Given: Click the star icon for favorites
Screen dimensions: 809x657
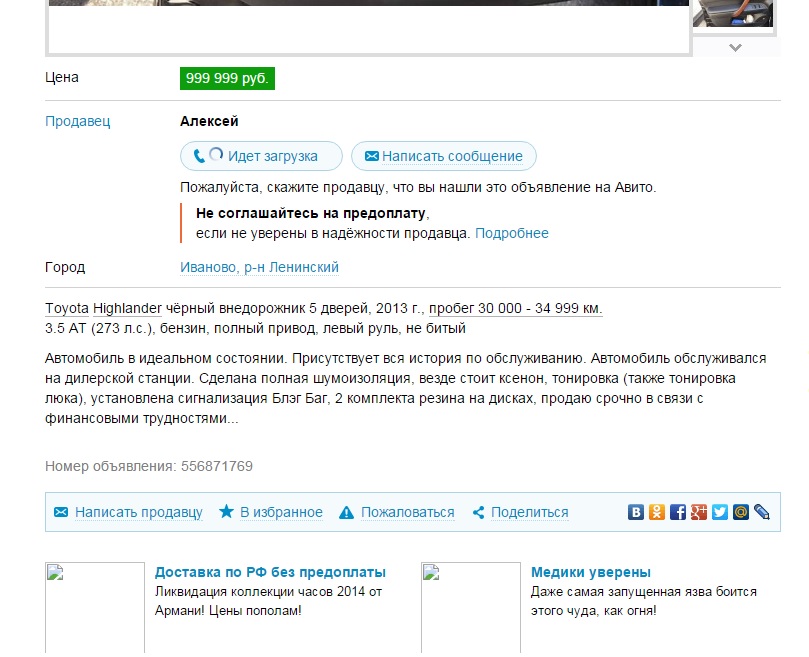Looking at the screenshot, I should 226,511.
